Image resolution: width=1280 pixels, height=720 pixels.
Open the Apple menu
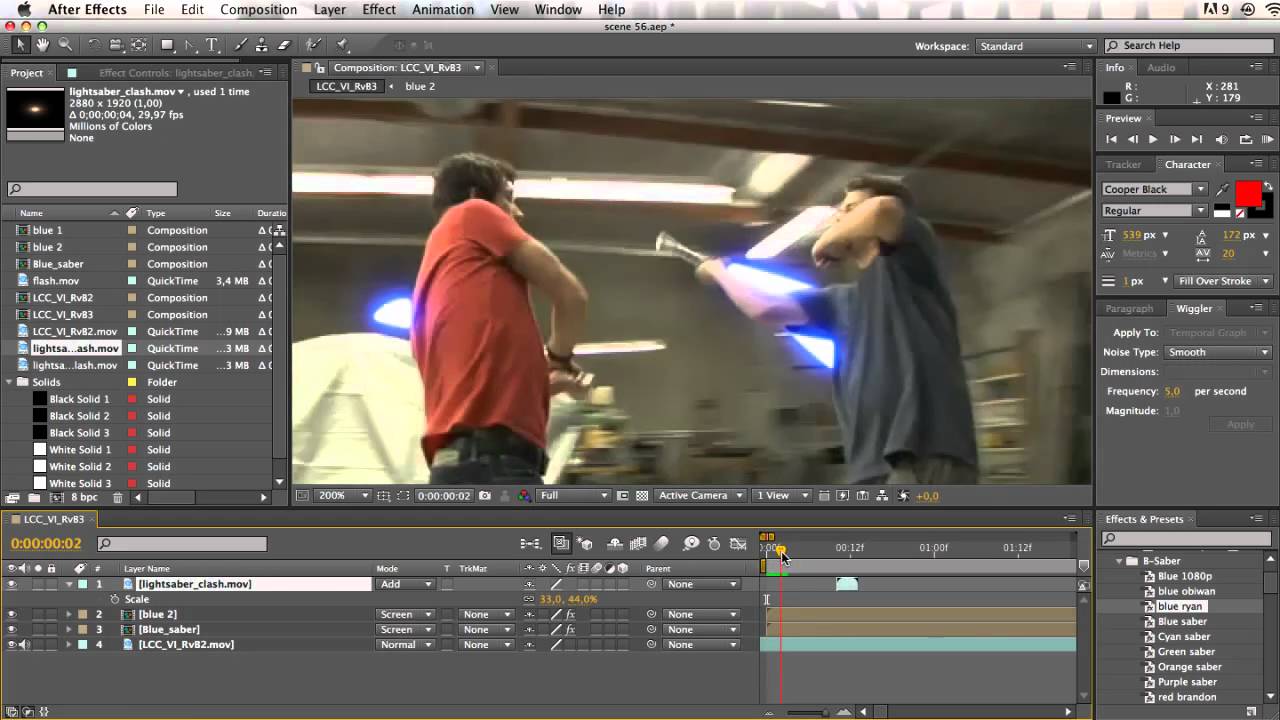click(x=24, y=9)
